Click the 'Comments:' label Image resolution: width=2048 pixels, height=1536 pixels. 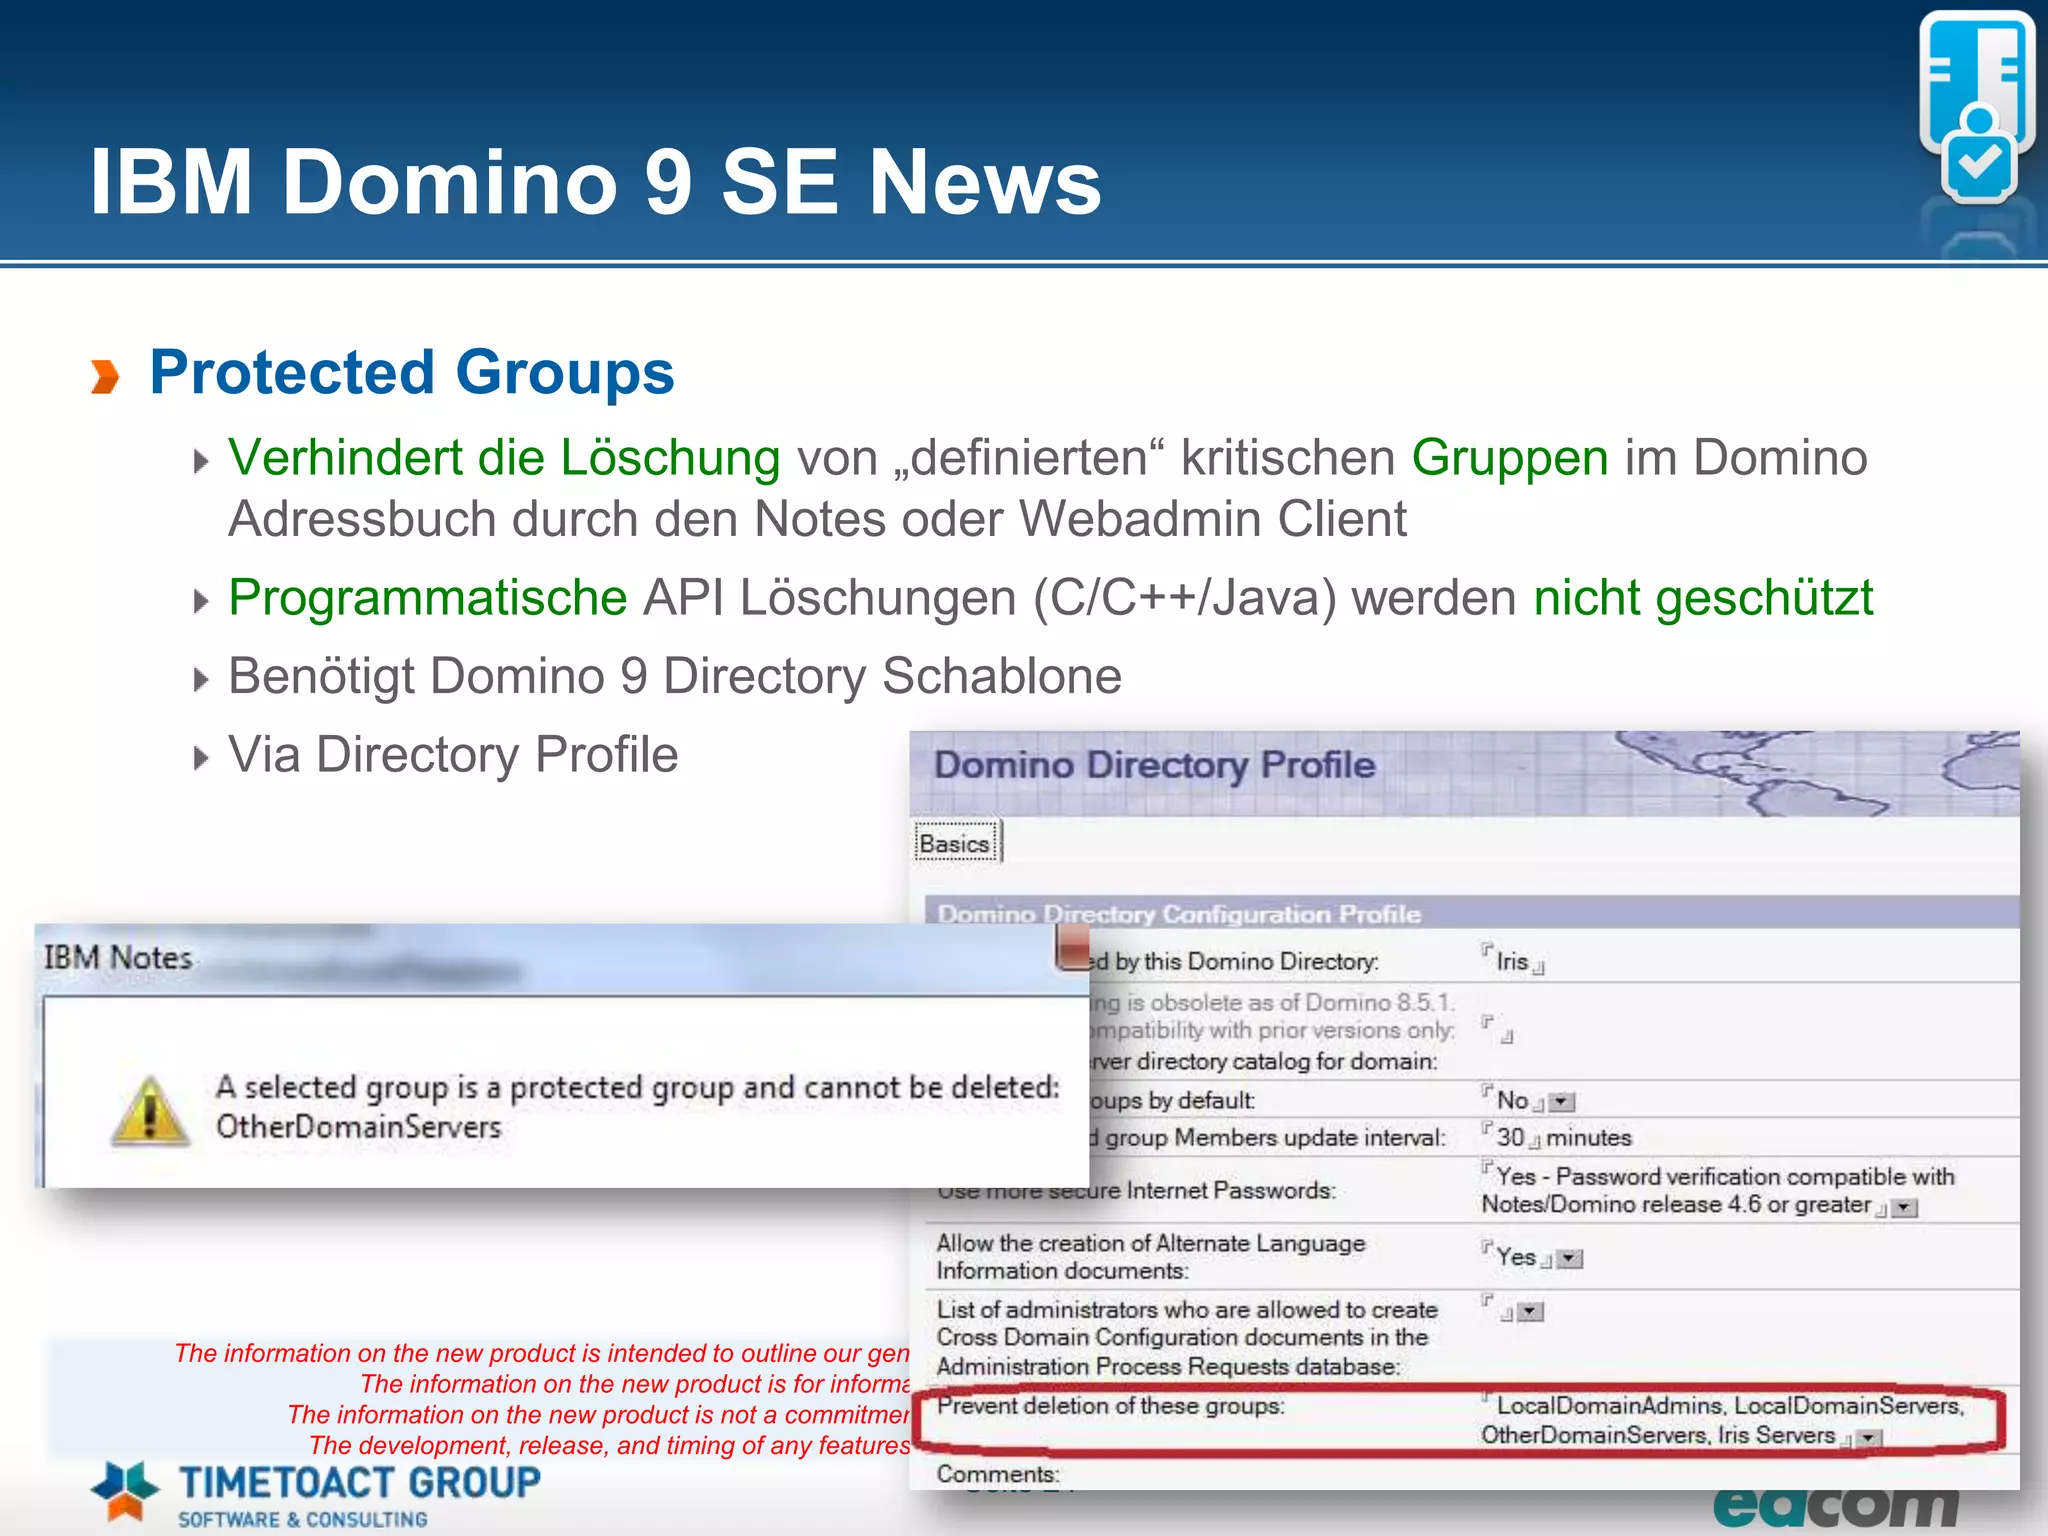point(997,1474)
